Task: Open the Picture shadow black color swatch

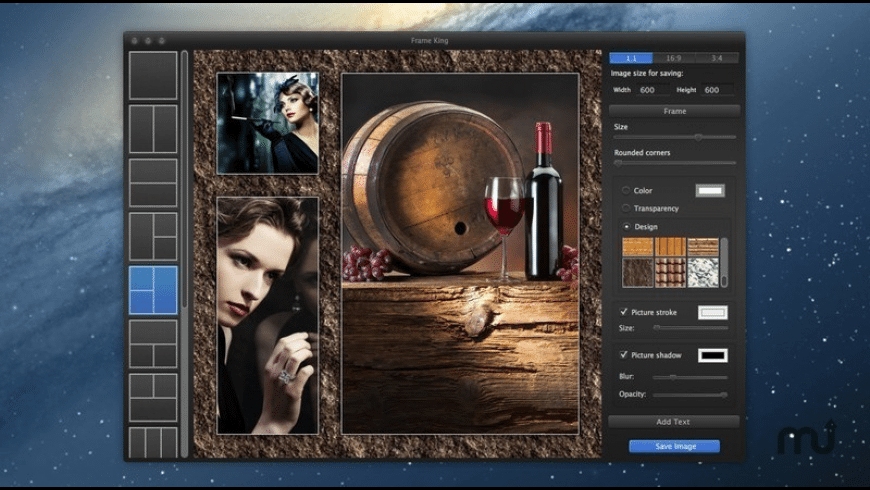Action: coord(712,355)
